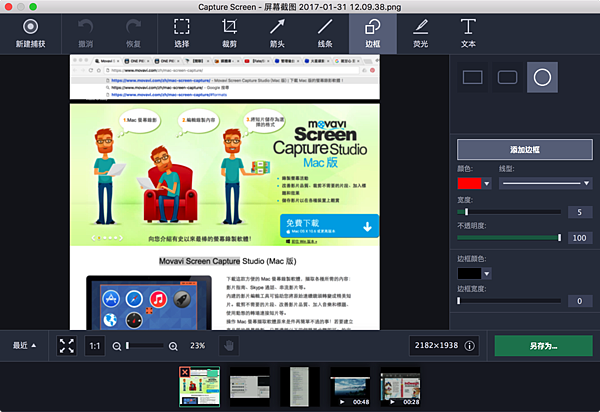Choose the 裁剪 crop tool
The image size is (600, 412).
(229, 34)
